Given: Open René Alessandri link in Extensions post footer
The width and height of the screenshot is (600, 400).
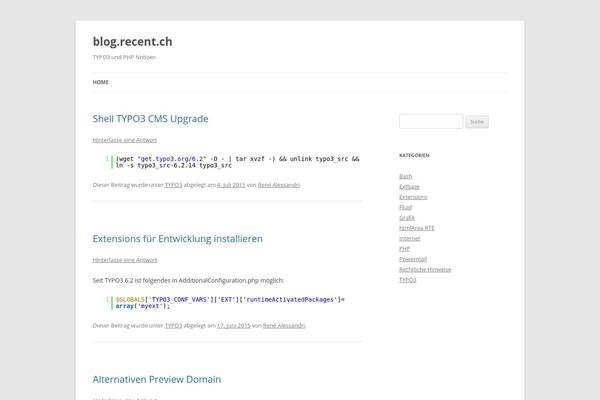Looking at the screenshot, I should [x=284, y=326].
